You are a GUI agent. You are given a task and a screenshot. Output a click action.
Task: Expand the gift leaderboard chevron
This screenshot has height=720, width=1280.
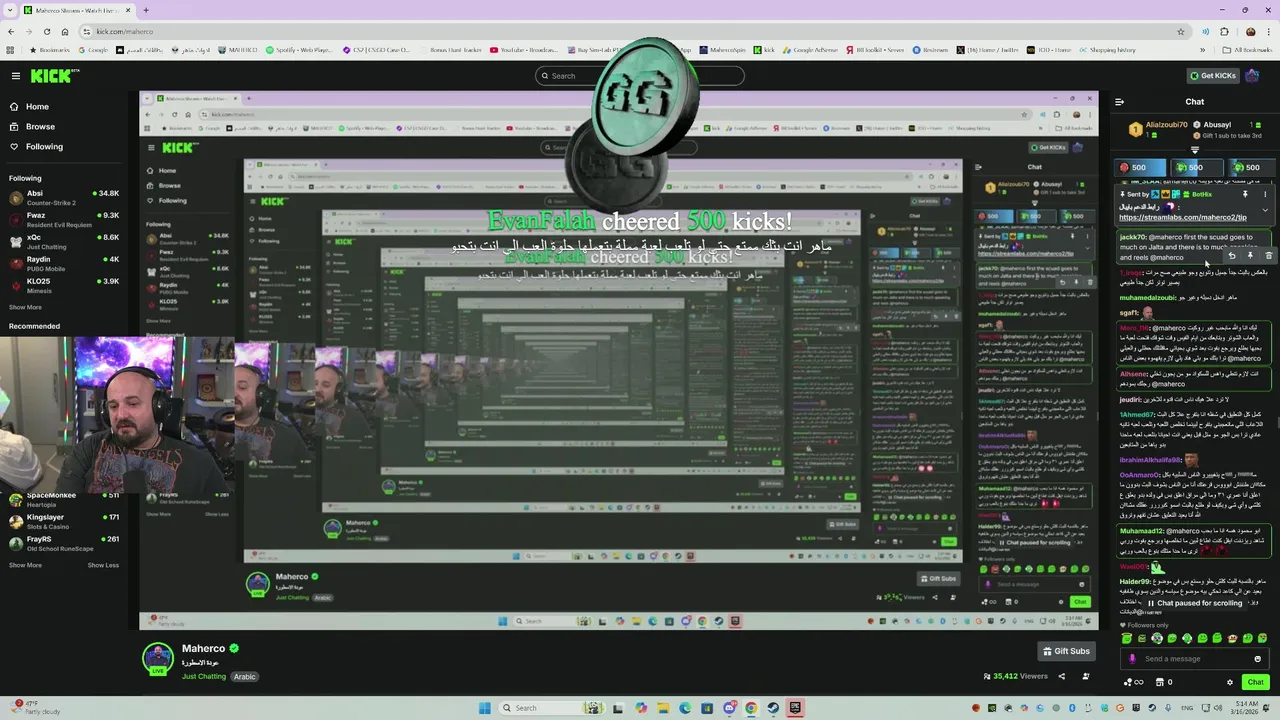1194,151
